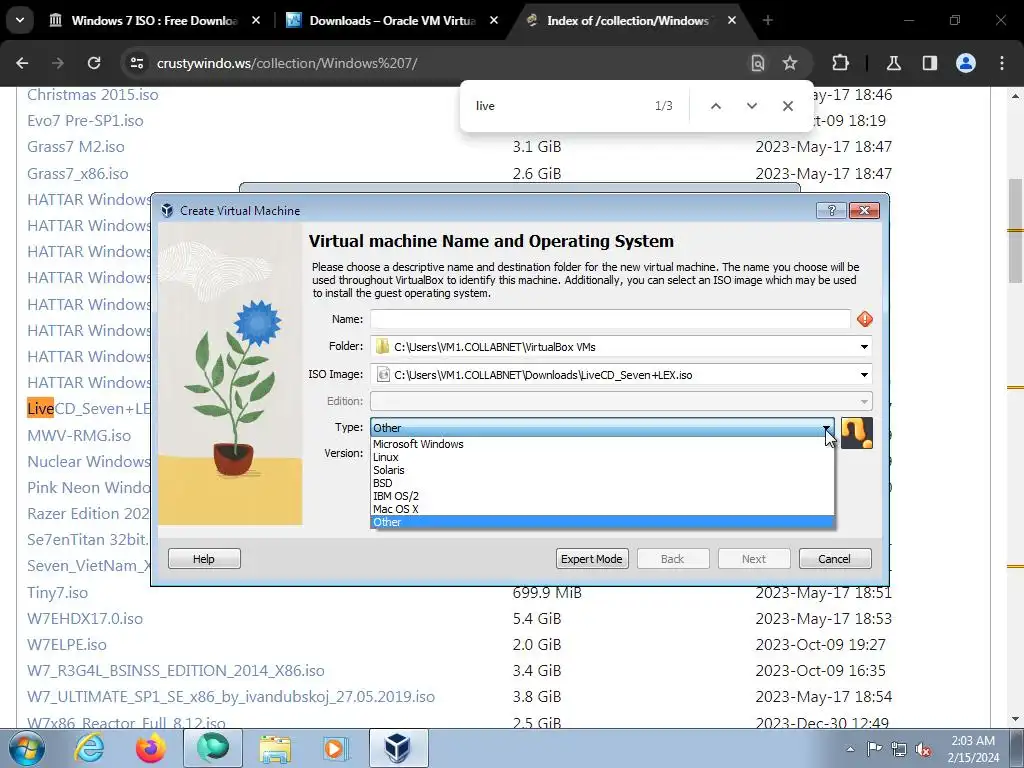Go to next find result arrow
Image resolution: width=1024 pixels, height=768 pixels.
(752, 106)
